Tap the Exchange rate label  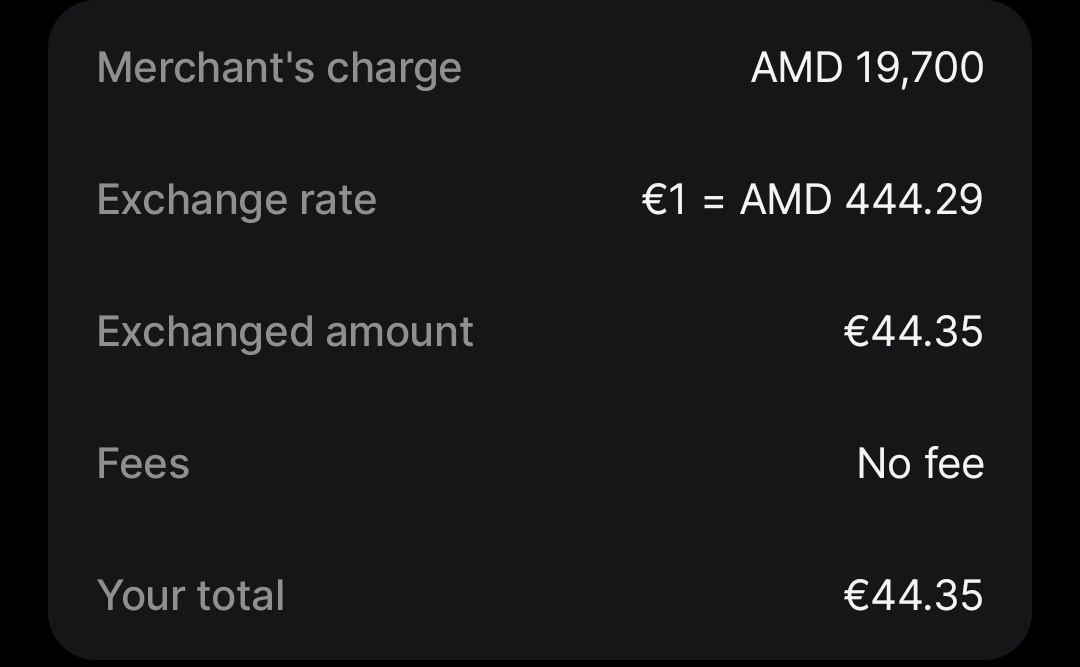pyautogui.click(x=236, y=200)
